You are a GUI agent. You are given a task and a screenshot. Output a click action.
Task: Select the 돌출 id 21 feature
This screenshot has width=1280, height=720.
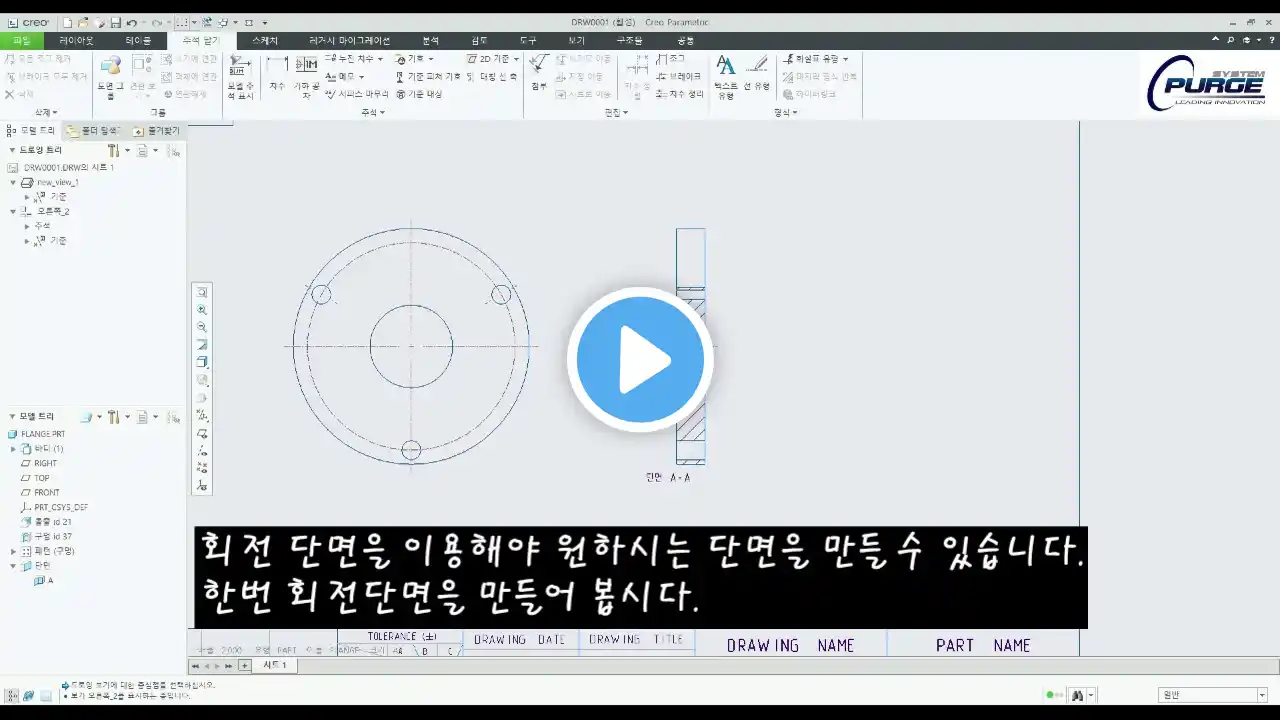[x=46, y=522]
